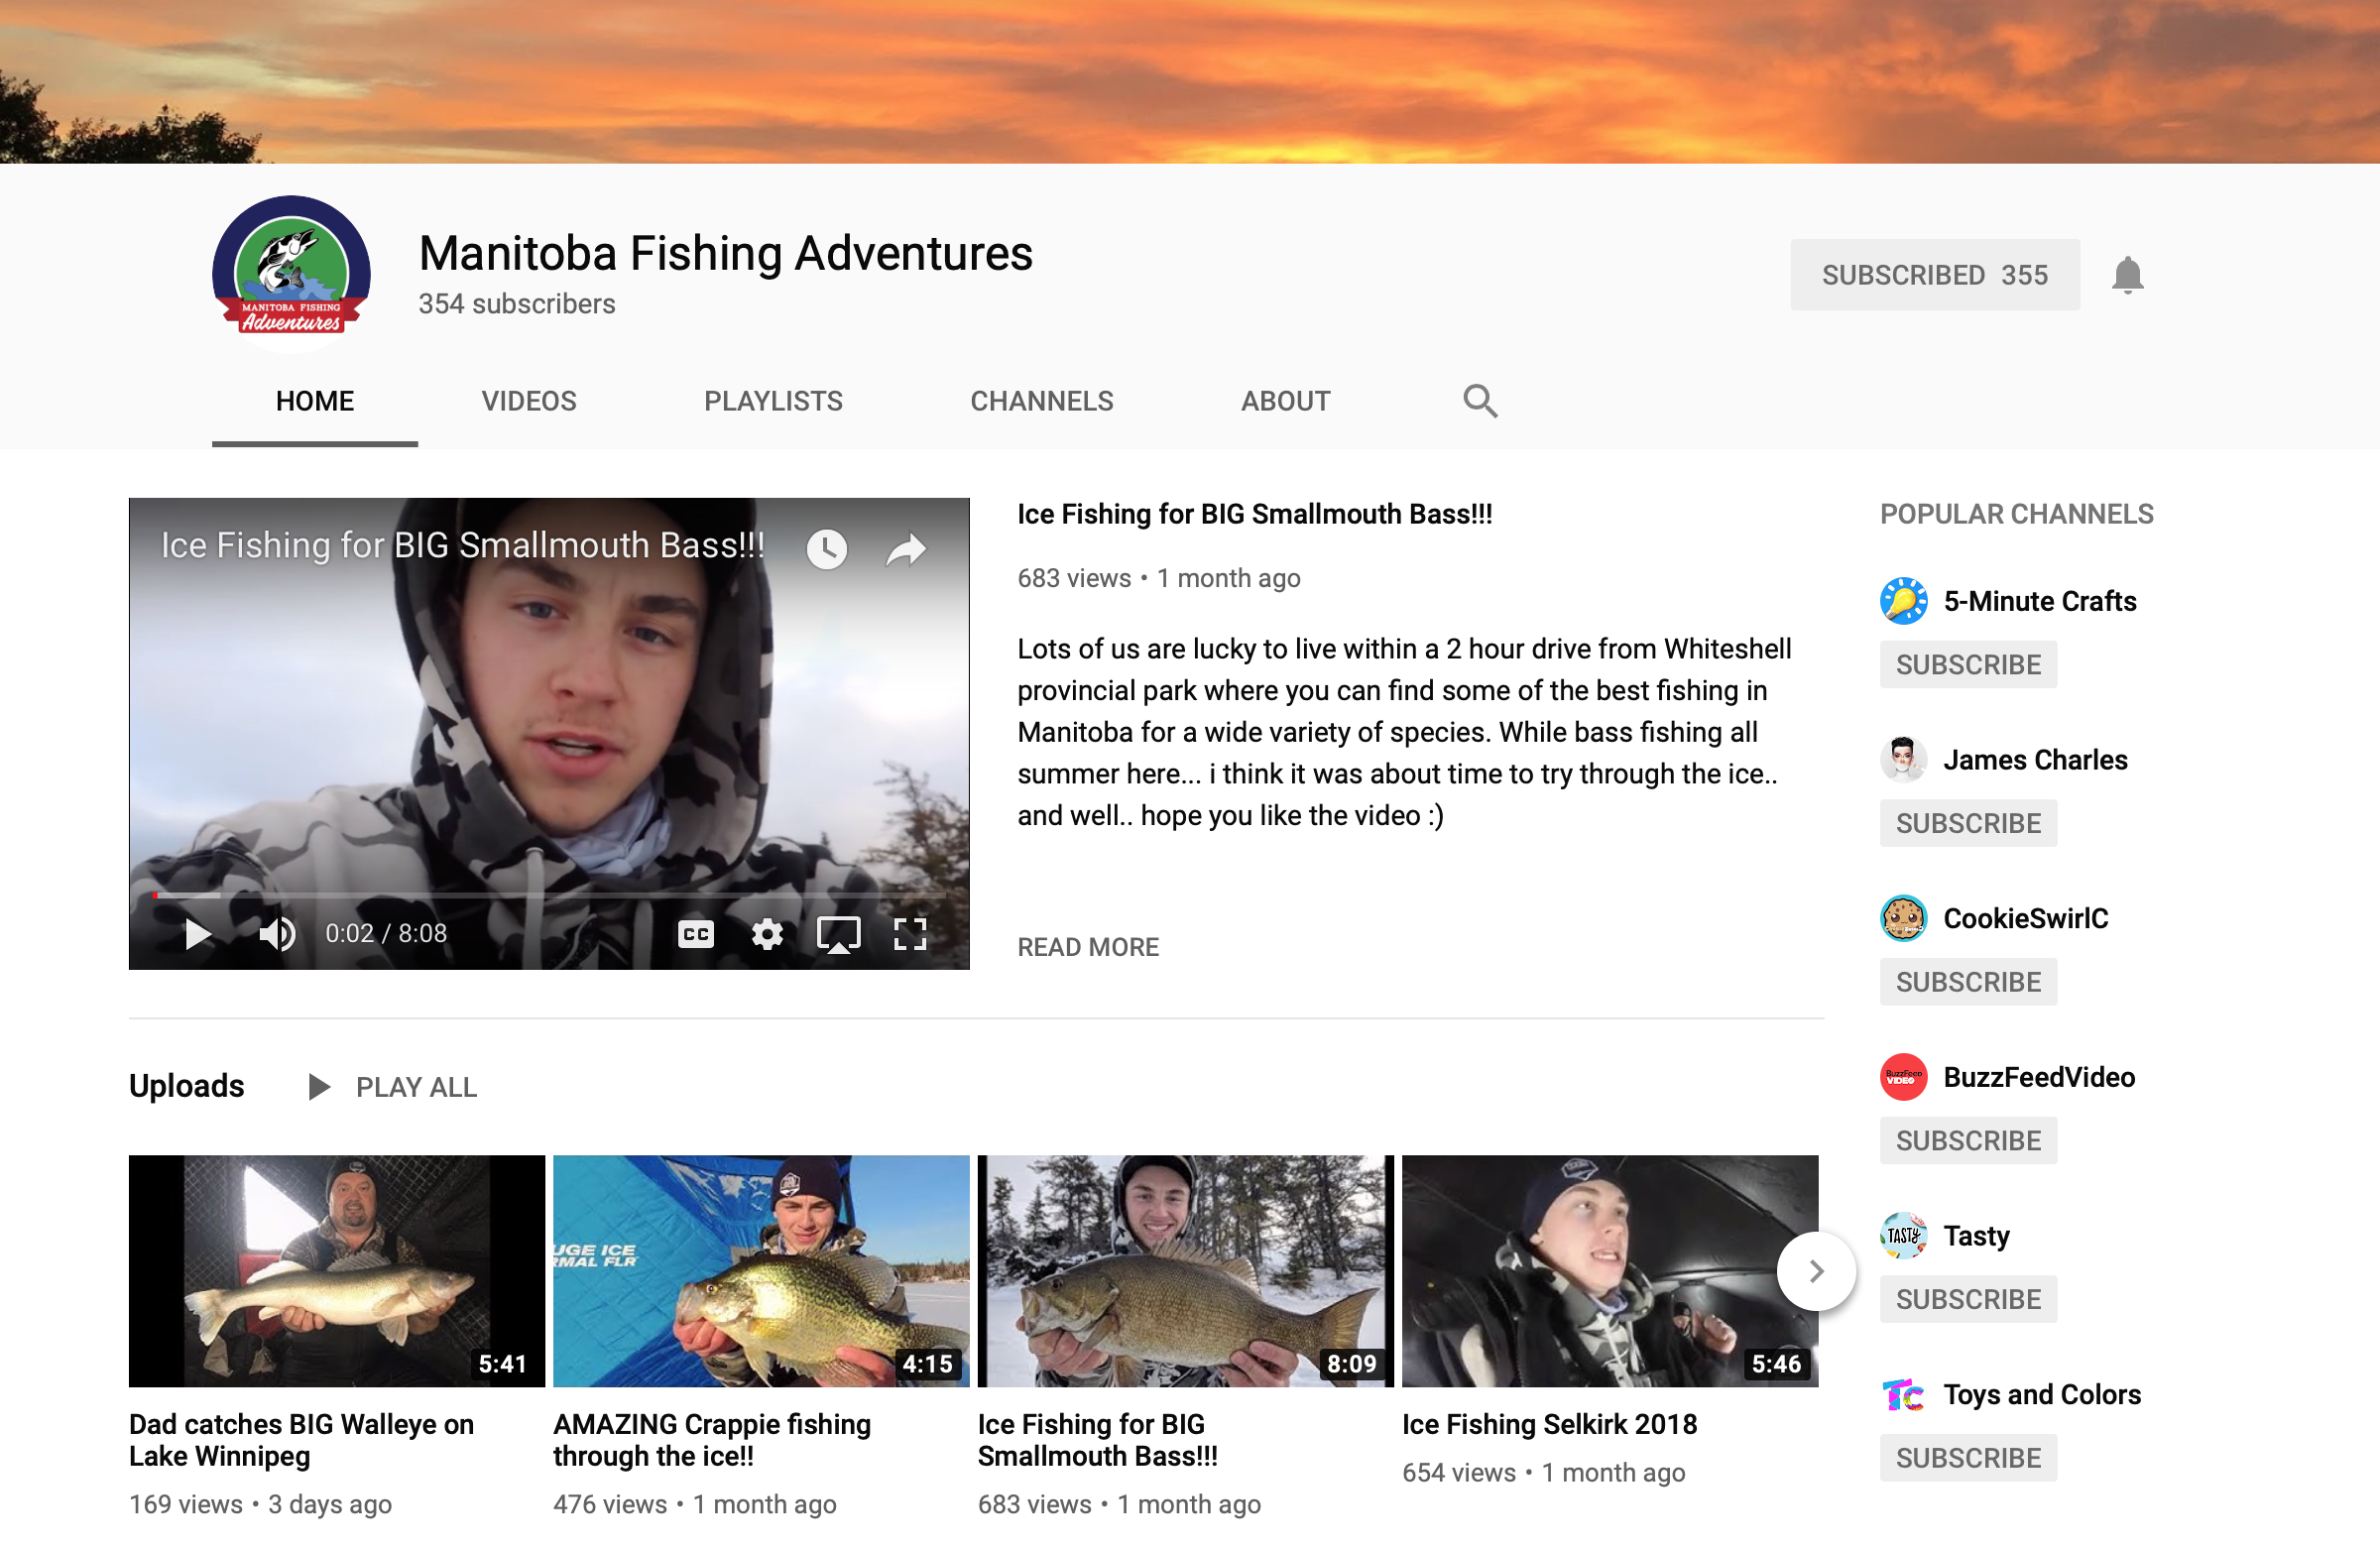Click Manitoba Fishing Adventures channel avatar
The width and height of the screenshot is (2380, 1549).
click(x=291, y=273)
